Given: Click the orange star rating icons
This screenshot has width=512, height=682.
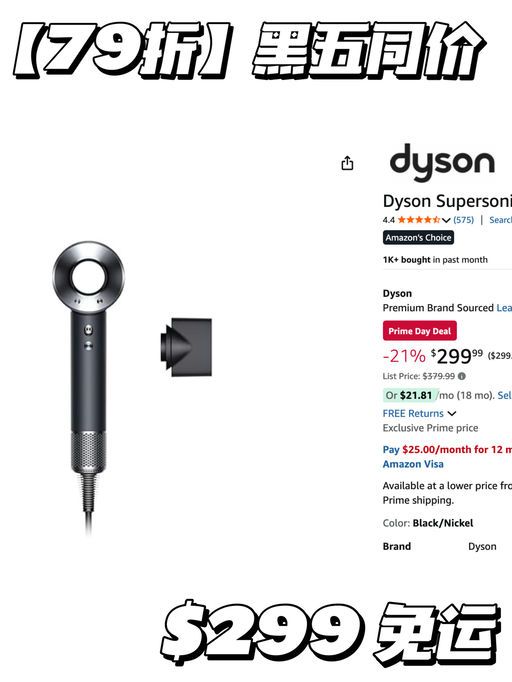Looking at the screenshot, I should pos(418,220).
